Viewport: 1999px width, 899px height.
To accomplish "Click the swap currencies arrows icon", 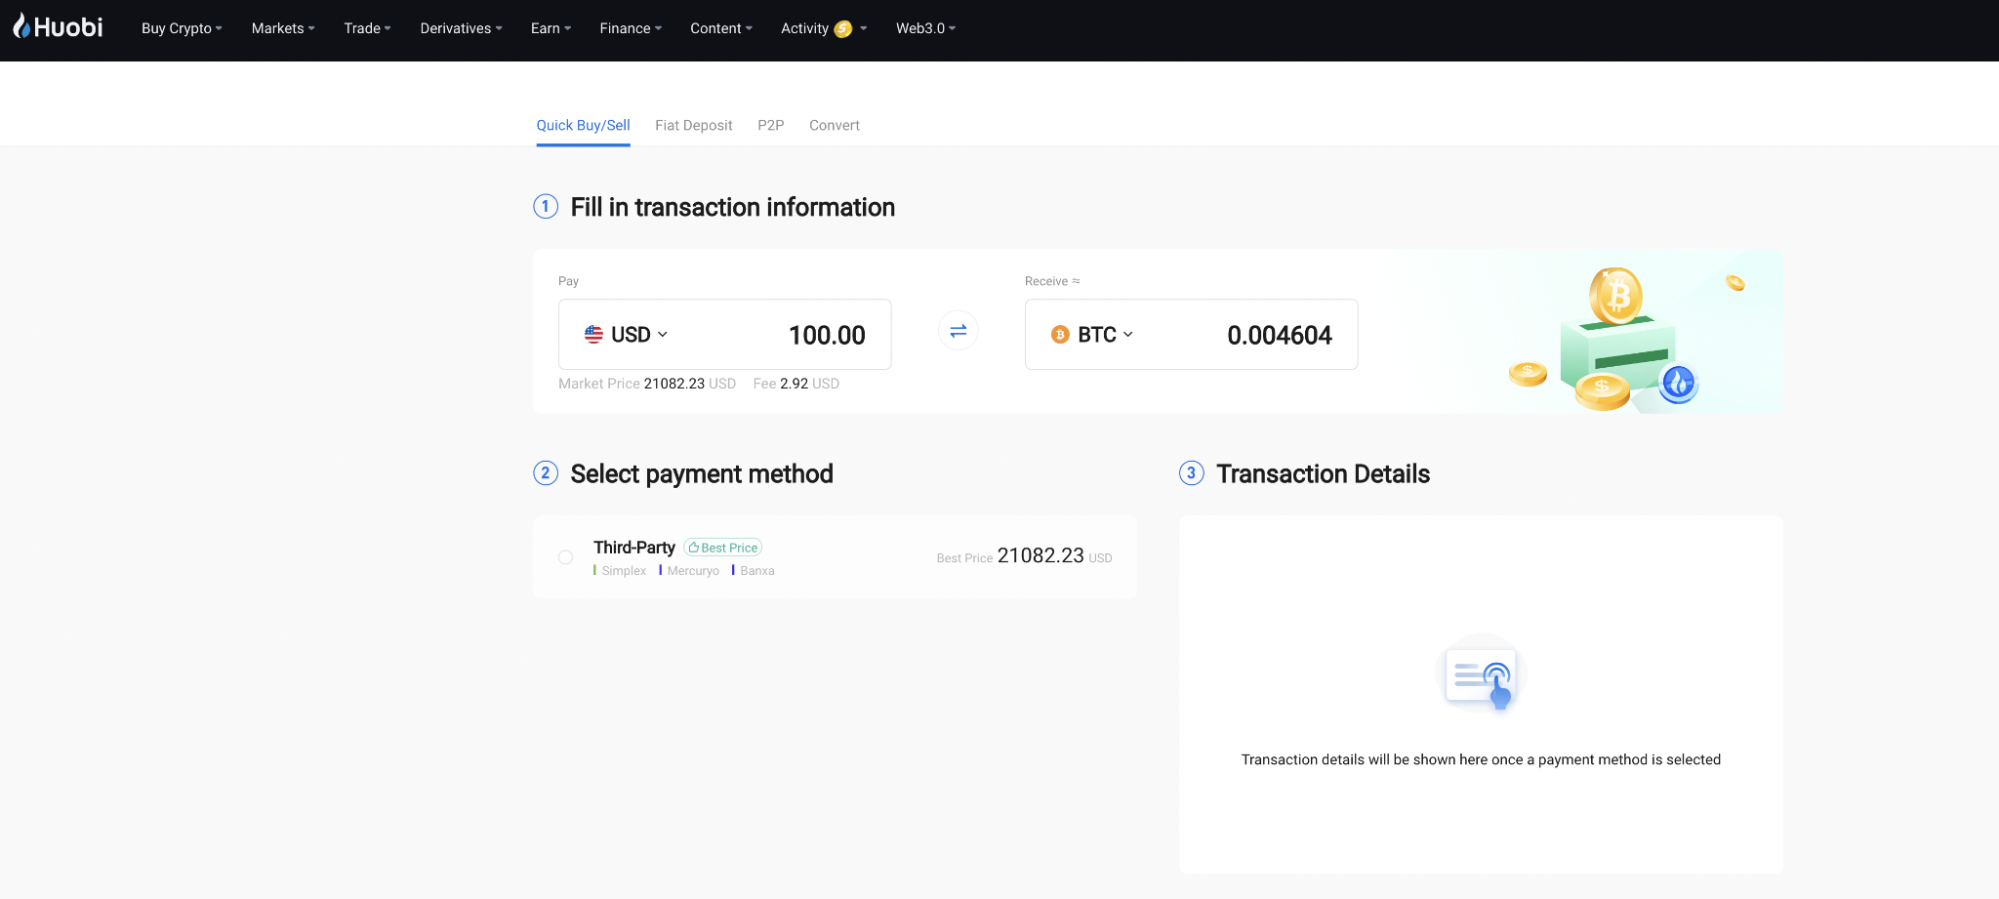I will pyautogui.click(x=957, y=331).
